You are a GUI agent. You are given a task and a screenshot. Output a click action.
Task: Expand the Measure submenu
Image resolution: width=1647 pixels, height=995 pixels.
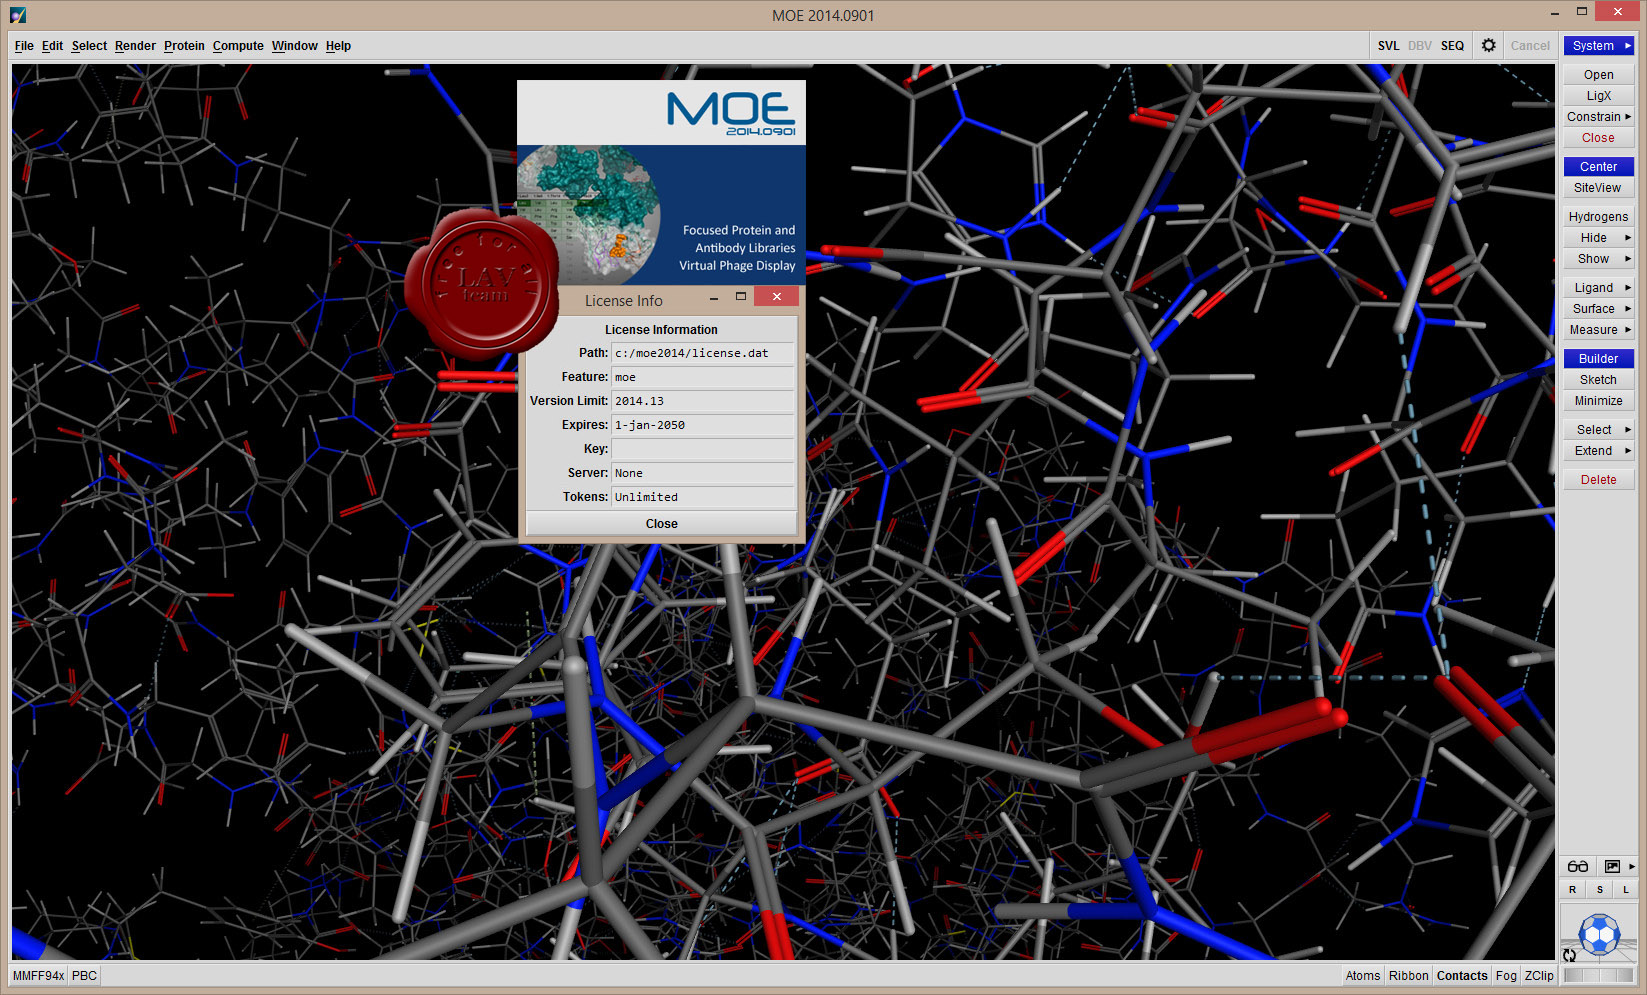click(1599, 329)
